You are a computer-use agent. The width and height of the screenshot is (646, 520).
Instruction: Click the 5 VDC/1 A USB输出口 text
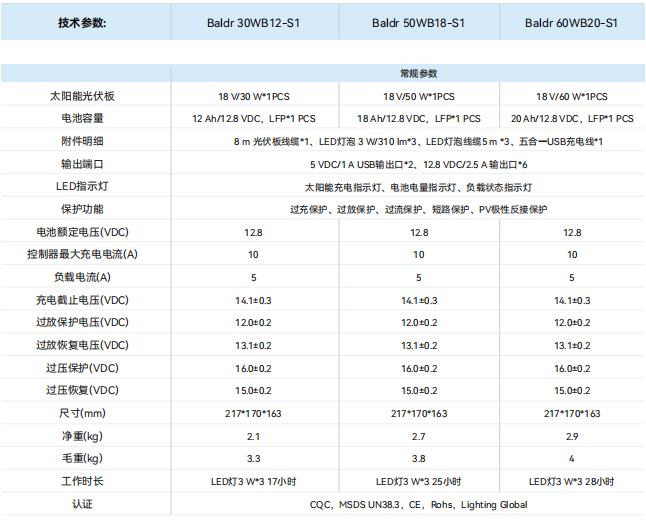click(x=418, y=165)
